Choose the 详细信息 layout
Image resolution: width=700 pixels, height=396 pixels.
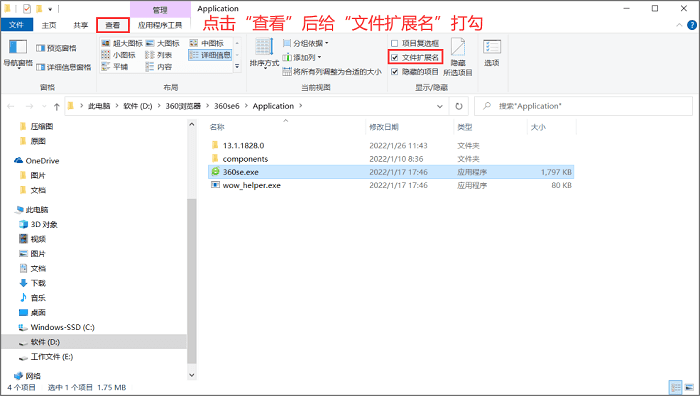tap(210, 55)
